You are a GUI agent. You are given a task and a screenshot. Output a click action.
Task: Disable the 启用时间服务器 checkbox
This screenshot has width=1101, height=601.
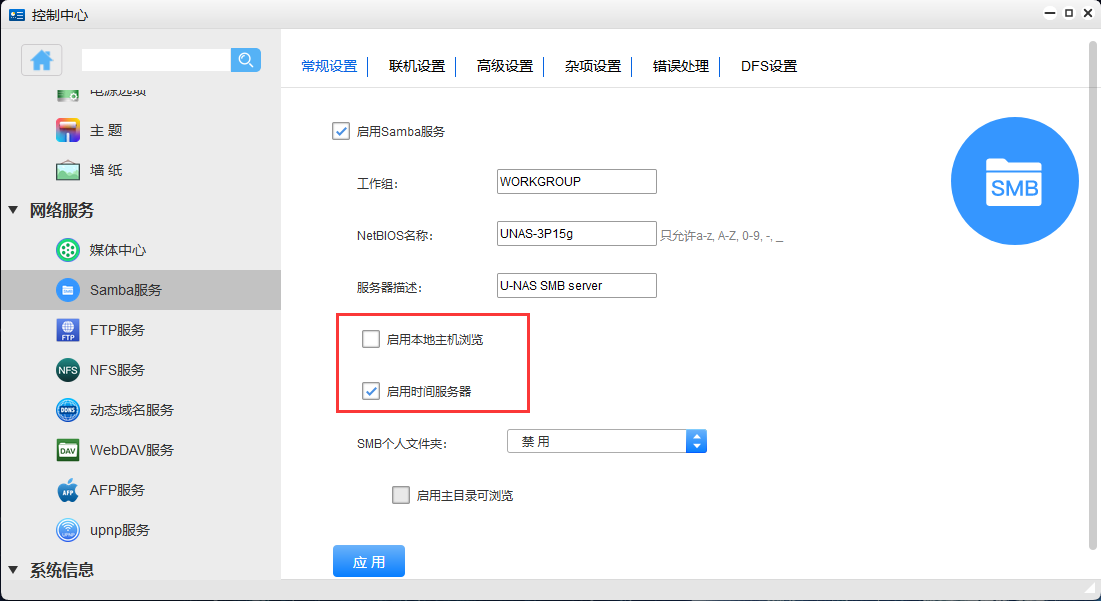(x=371, y=391)
